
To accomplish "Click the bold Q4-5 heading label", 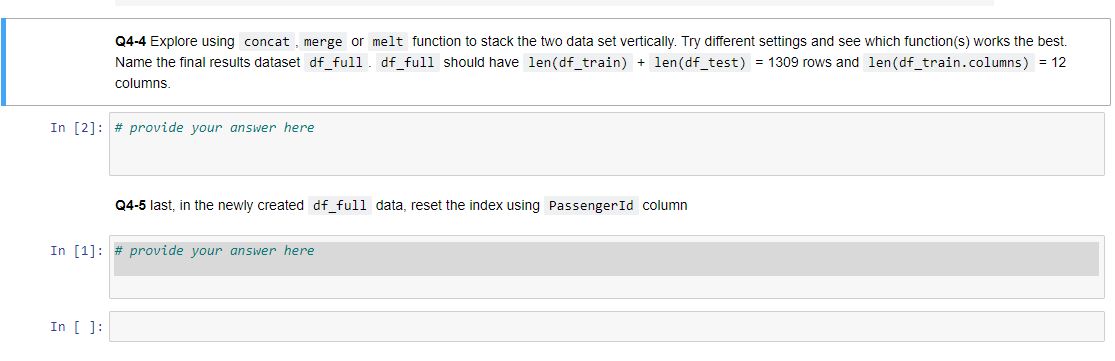I will point(131,205).
